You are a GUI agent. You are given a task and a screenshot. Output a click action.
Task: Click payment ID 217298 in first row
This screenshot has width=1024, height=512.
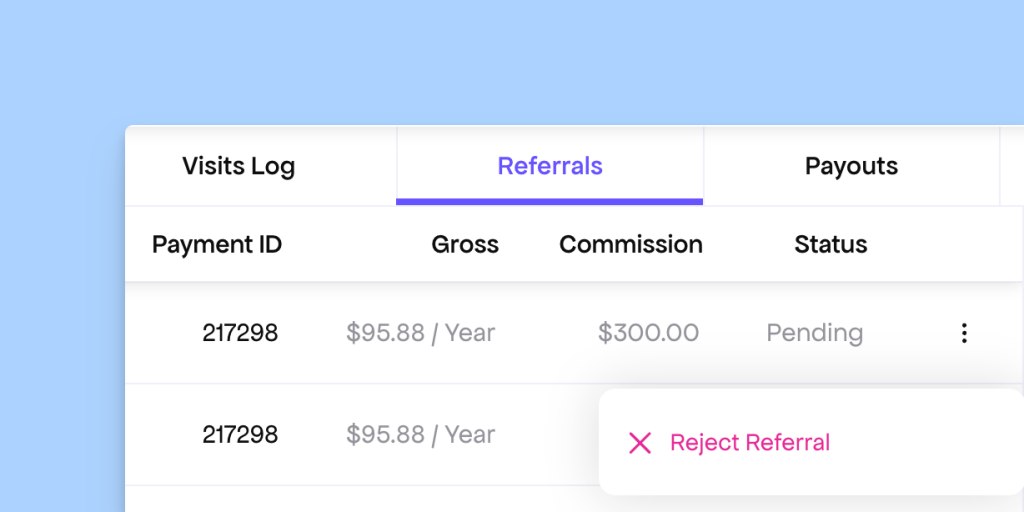240,333
